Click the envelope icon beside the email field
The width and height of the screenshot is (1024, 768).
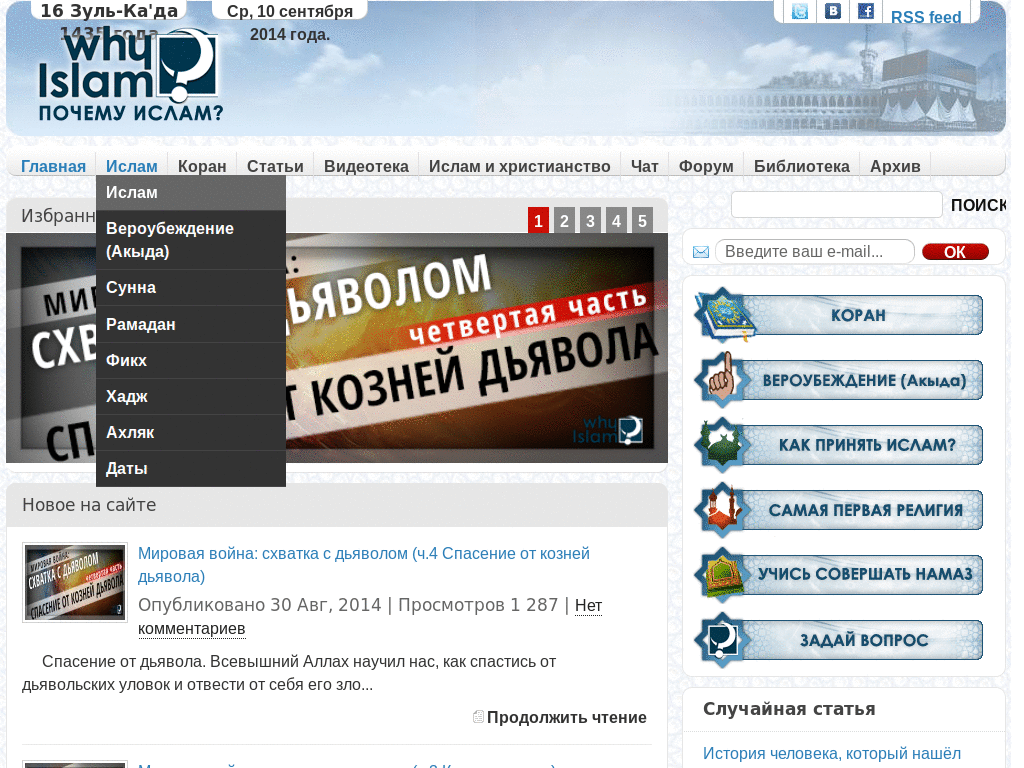click(x=699, y=251)
